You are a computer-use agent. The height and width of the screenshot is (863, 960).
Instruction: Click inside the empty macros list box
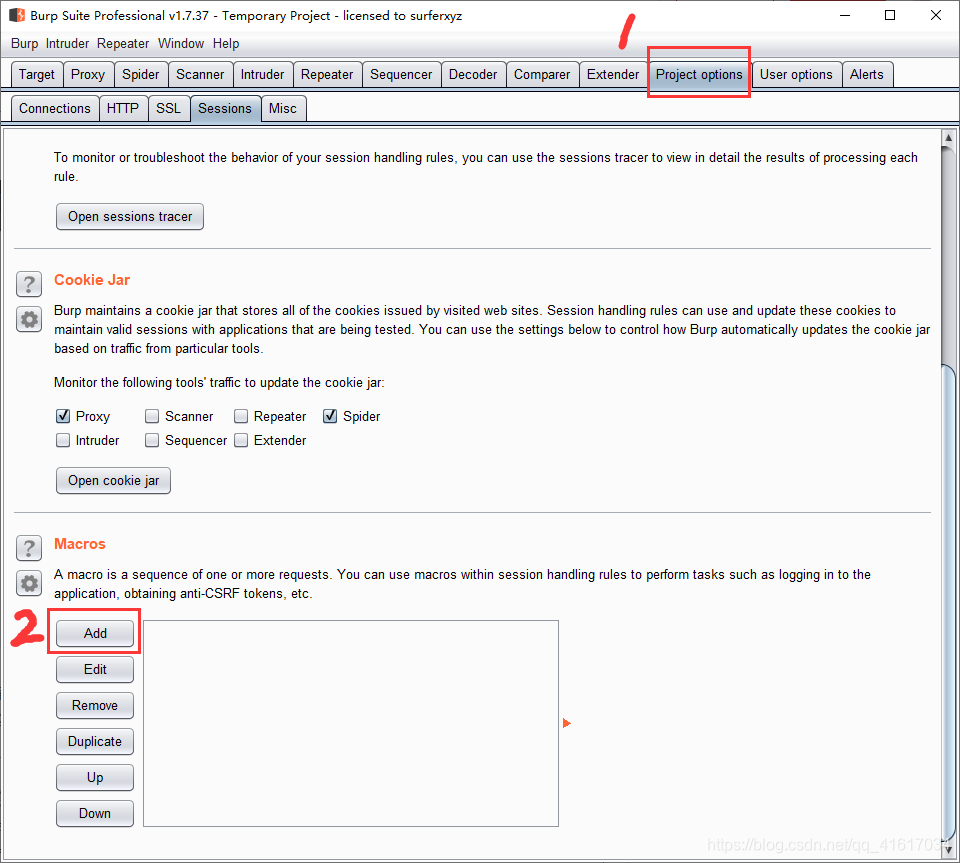point(351,723)
